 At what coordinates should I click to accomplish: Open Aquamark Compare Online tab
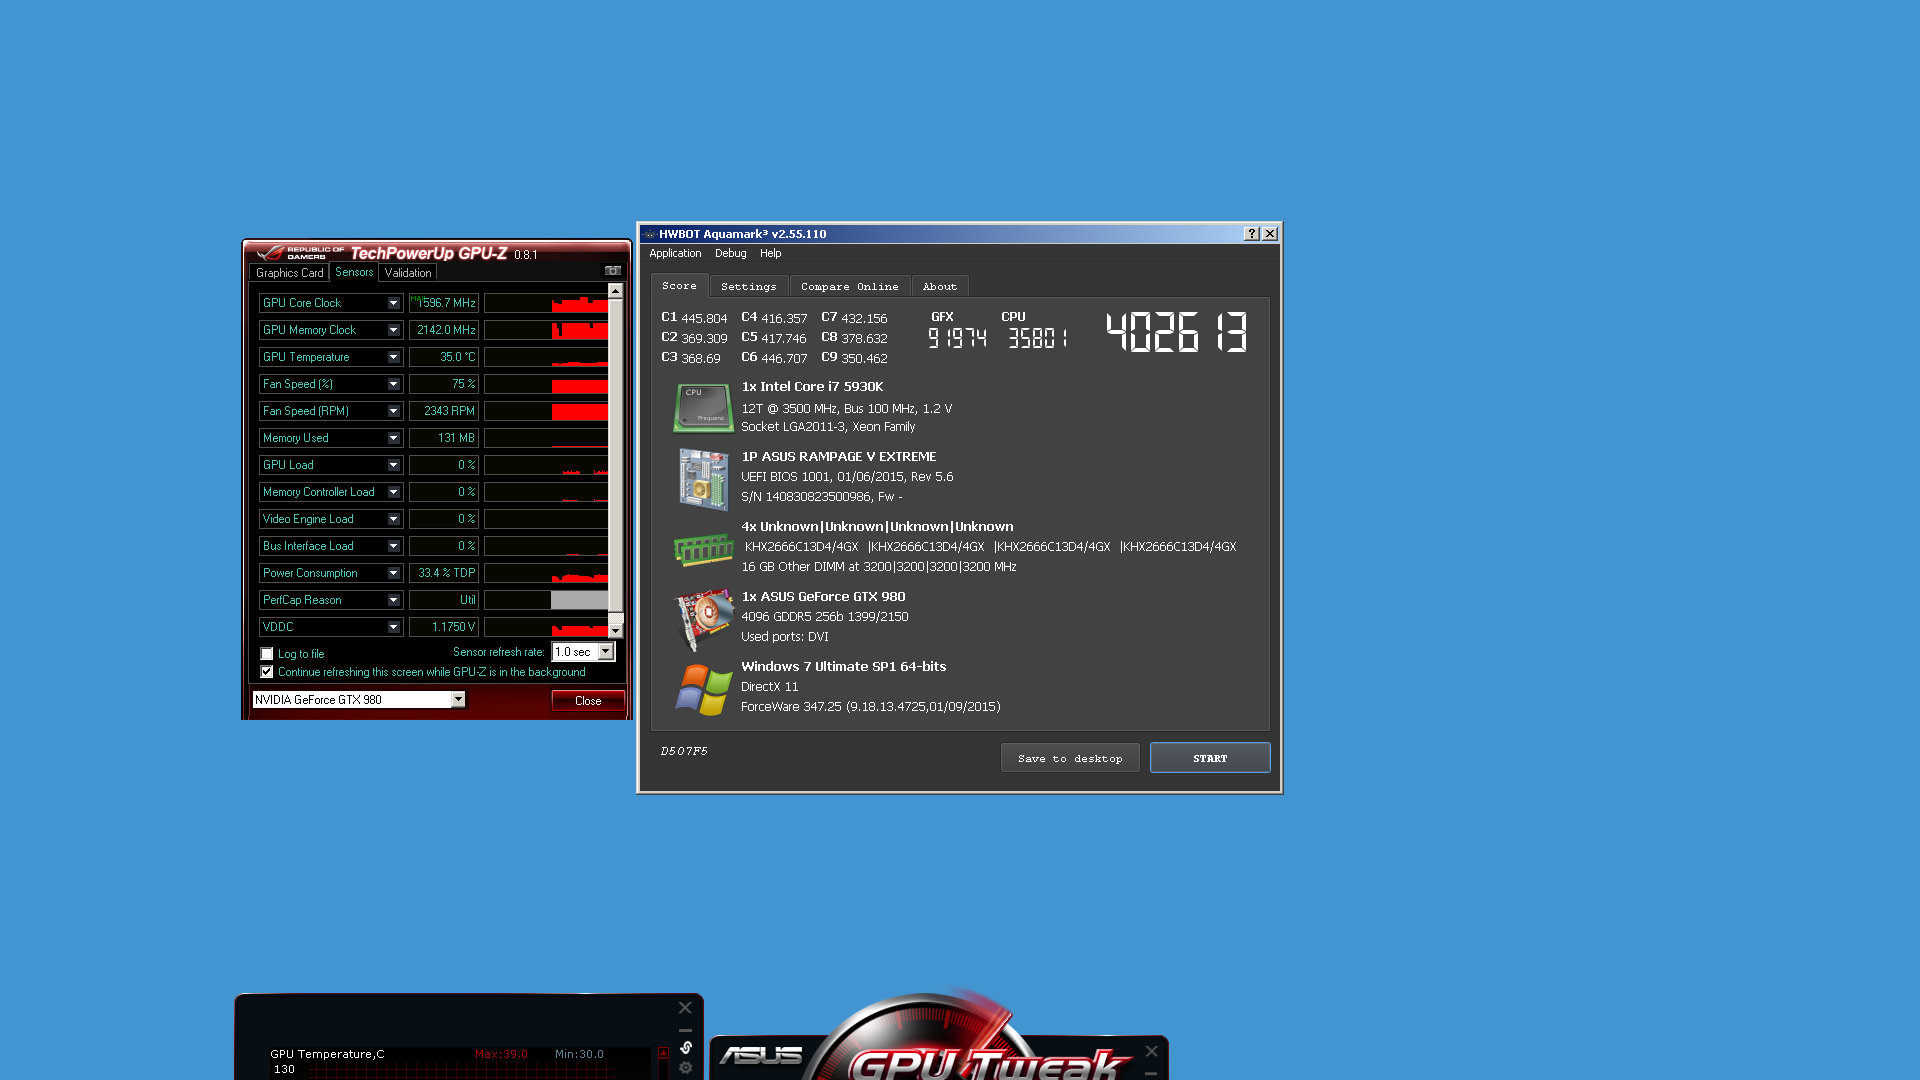pos(849,287)
